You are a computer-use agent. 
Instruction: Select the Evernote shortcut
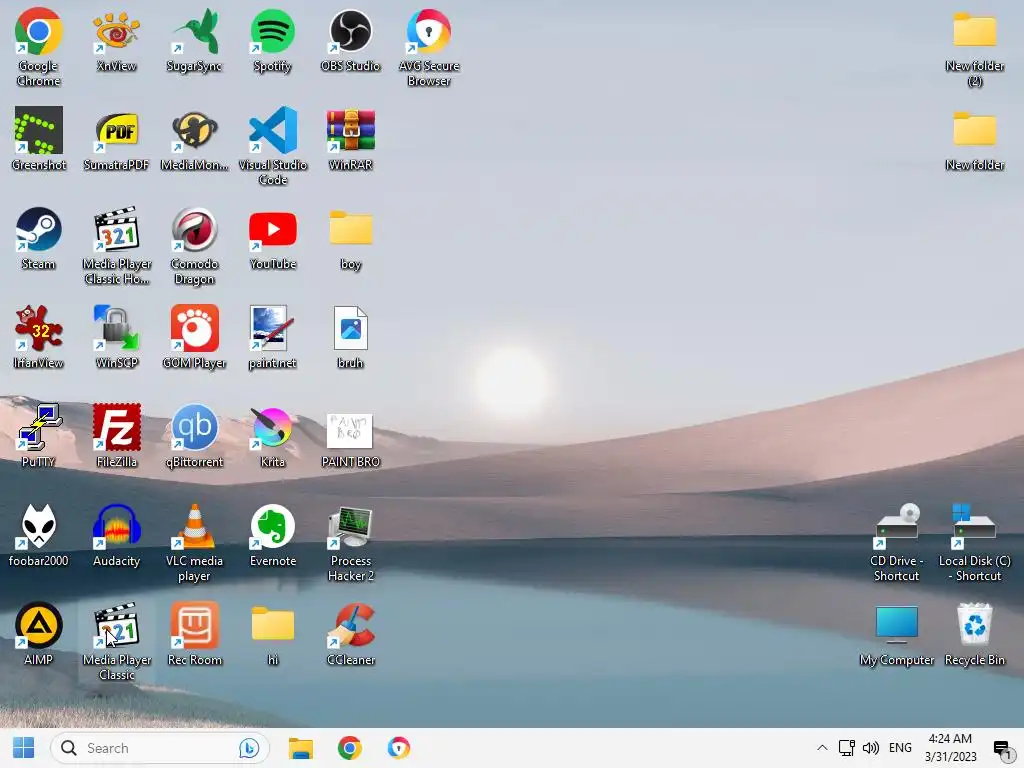[273, 526]
